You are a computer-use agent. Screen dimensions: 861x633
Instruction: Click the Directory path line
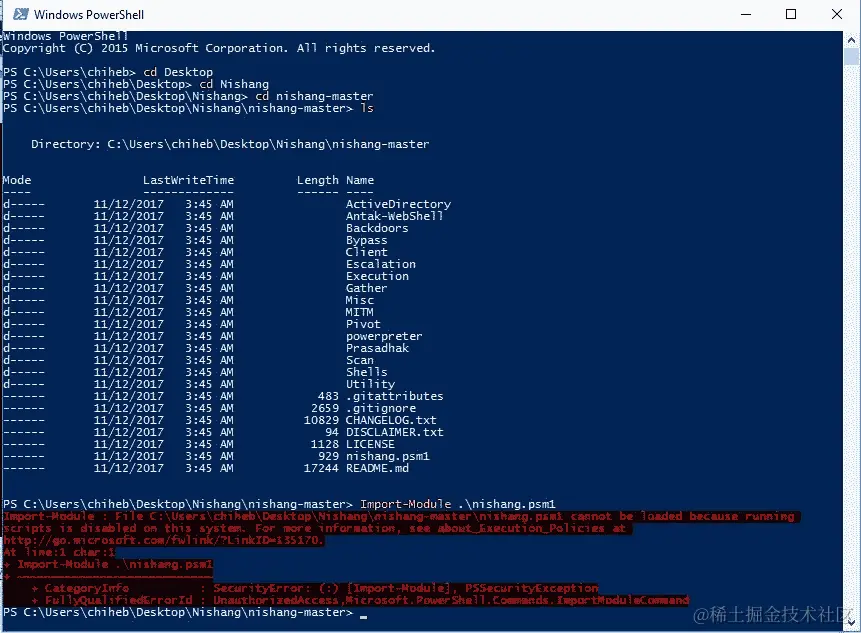tap(230, 144)
